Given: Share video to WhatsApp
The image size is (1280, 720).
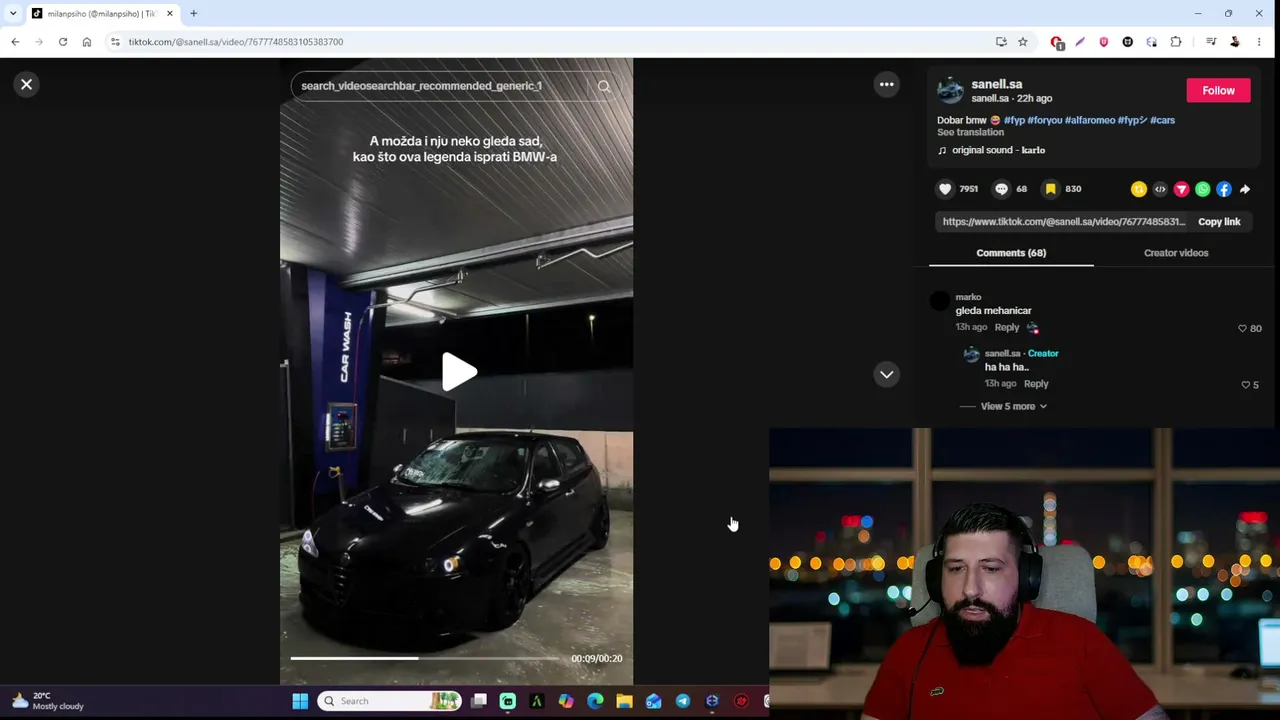Looking at the screenshot, I should click(x=1203, y=189).
